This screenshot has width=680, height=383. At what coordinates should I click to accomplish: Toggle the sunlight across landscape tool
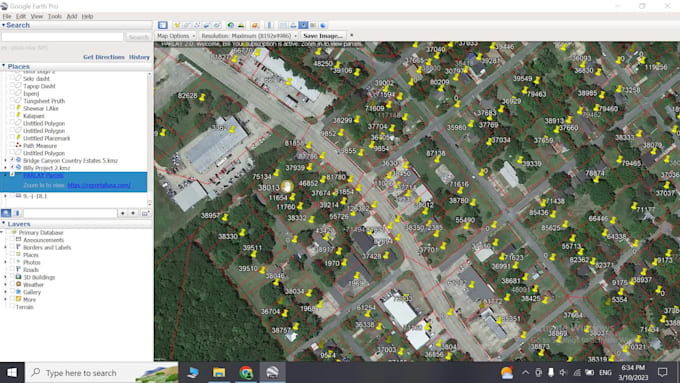coord(241,25)
